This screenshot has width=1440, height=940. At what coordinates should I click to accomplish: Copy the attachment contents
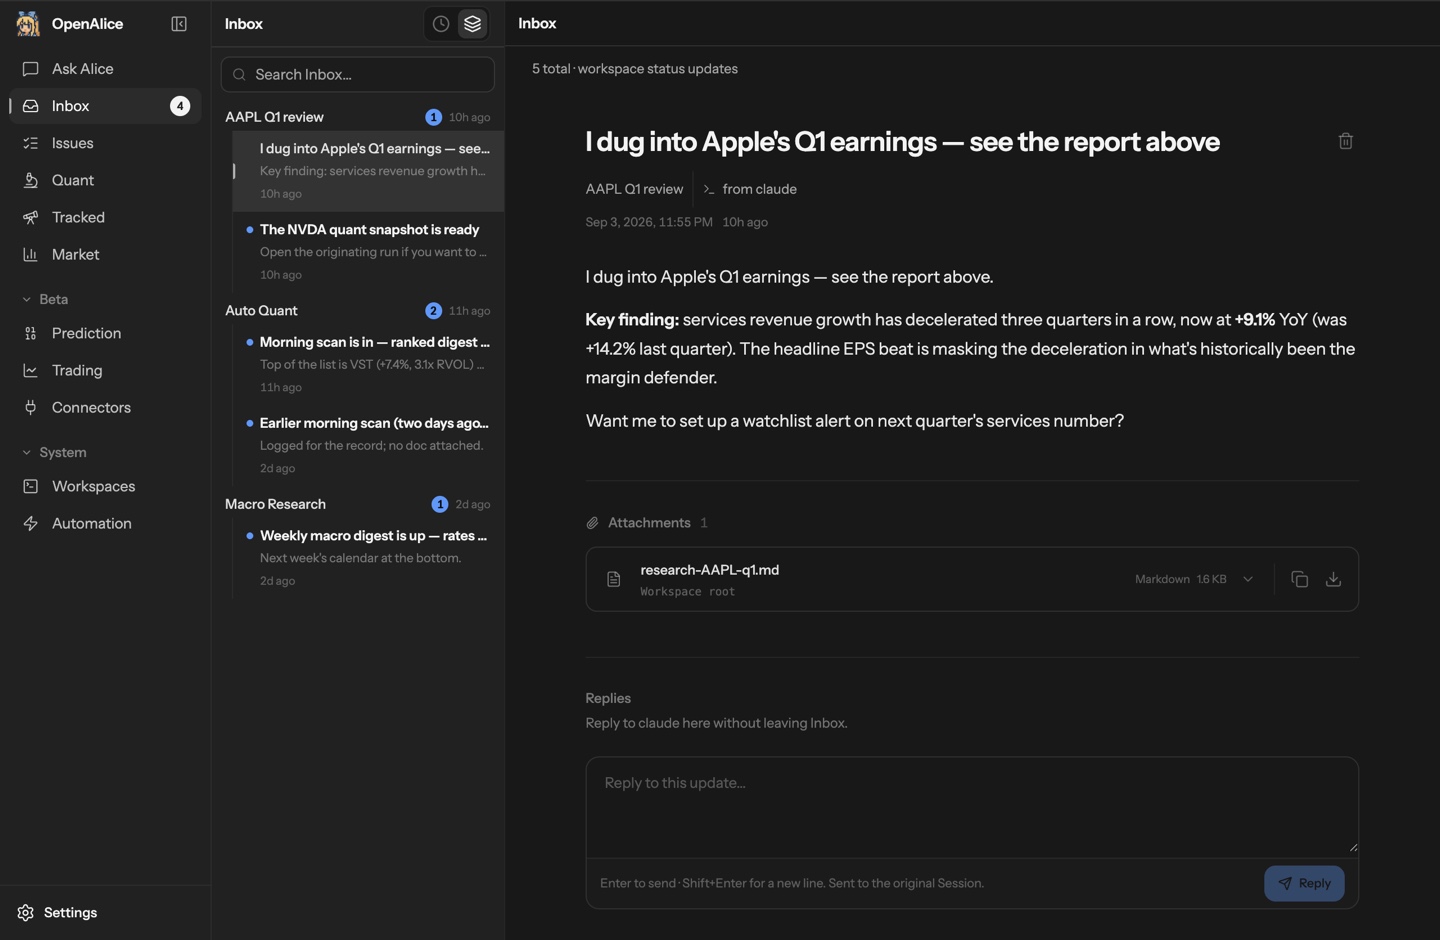[1299, 579]
